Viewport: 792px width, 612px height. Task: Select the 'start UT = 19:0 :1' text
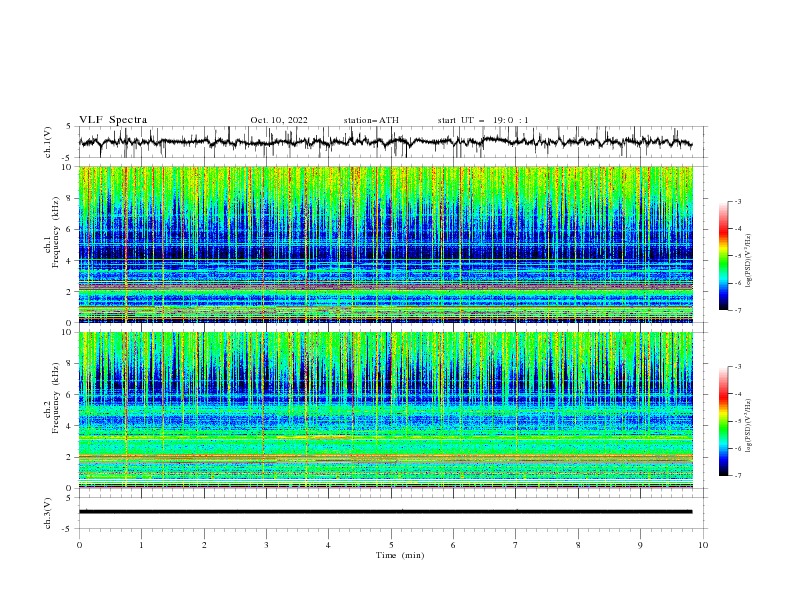[483, 120]
